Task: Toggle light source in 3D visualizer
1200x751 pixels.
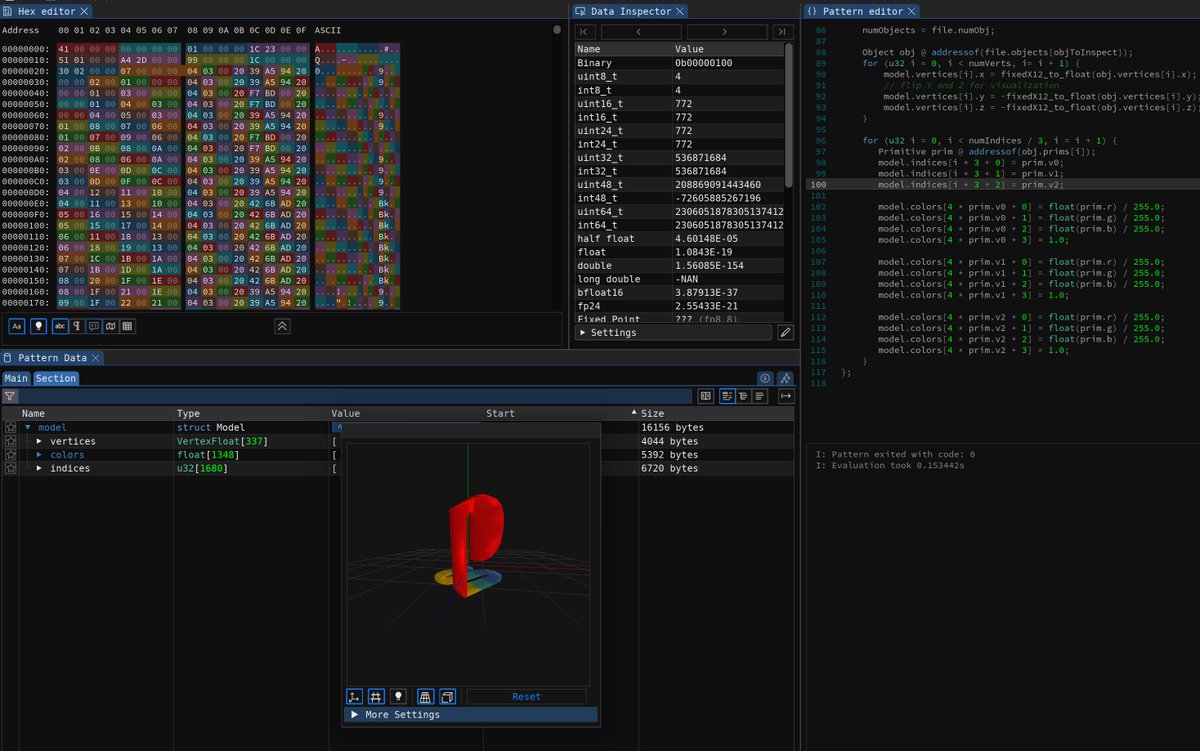Action: [399, 696]
